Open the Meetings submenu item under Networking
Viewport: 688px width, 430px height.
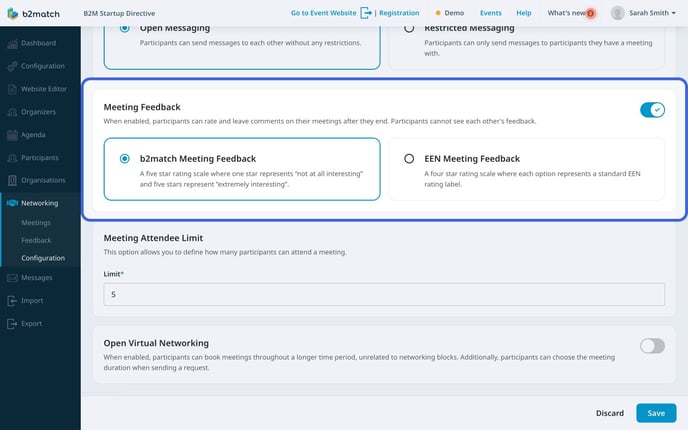click(x=36, y=223)
